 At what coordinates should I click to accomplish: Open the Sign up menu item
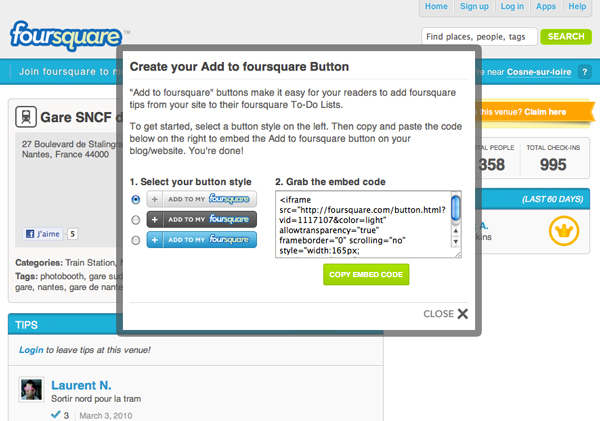click(474, 7)
